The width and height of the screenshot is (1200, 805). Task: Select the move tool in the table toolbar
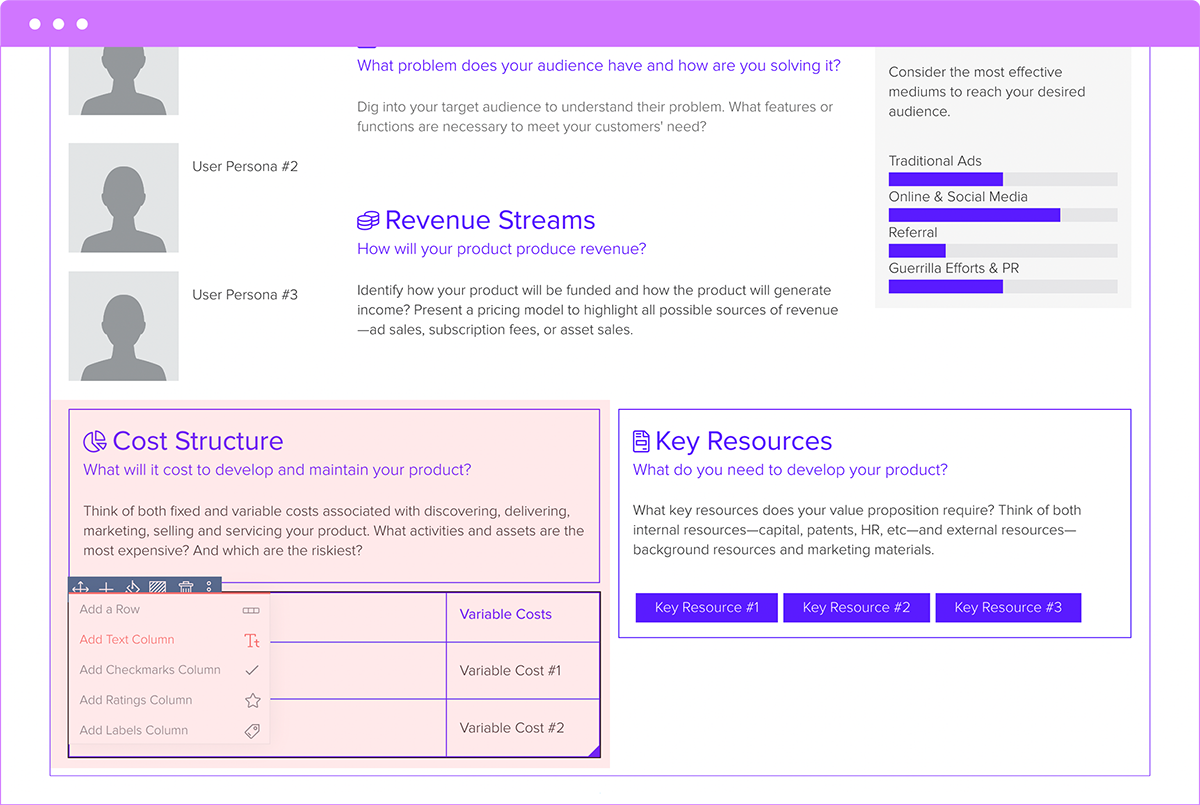click(x=81, y=587)
